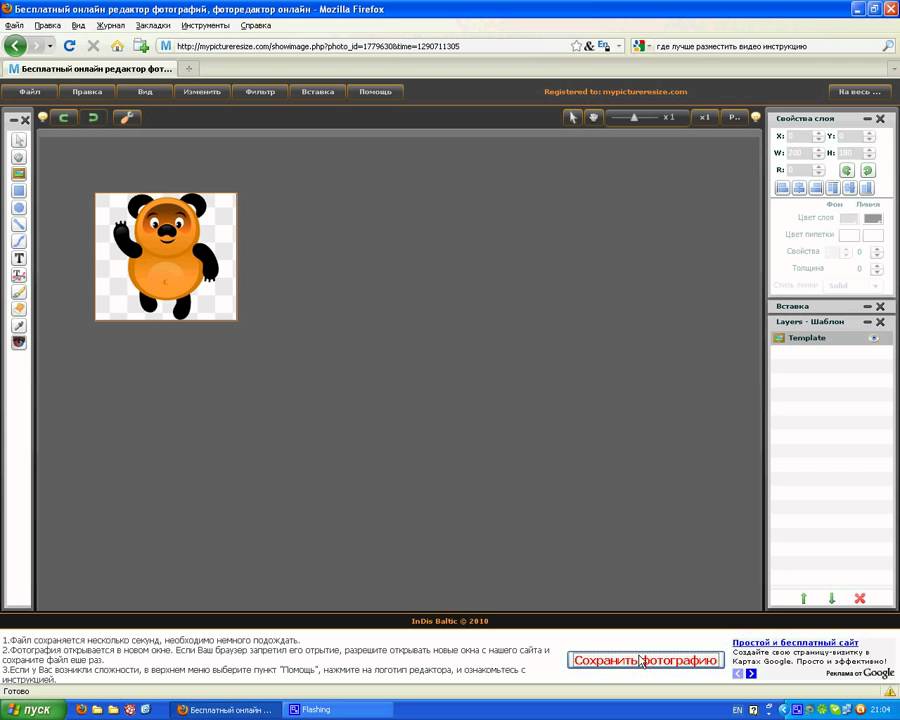Screen dimensions: 900x720
Task: Open the editor Вставка menu button
Action: [317, 92]
